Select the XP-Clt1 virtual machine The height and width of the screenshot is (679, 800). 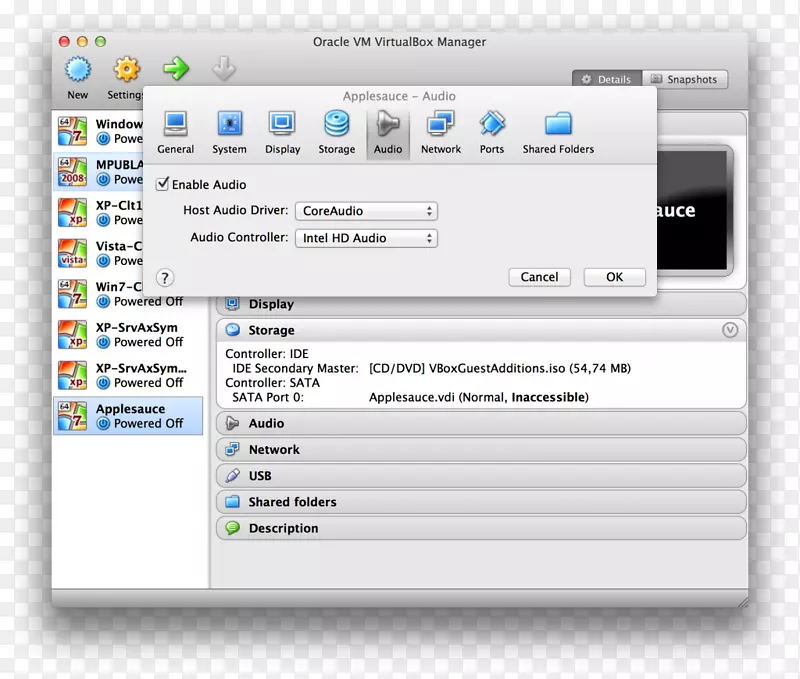pyautogui.click(x=98, y=212)
